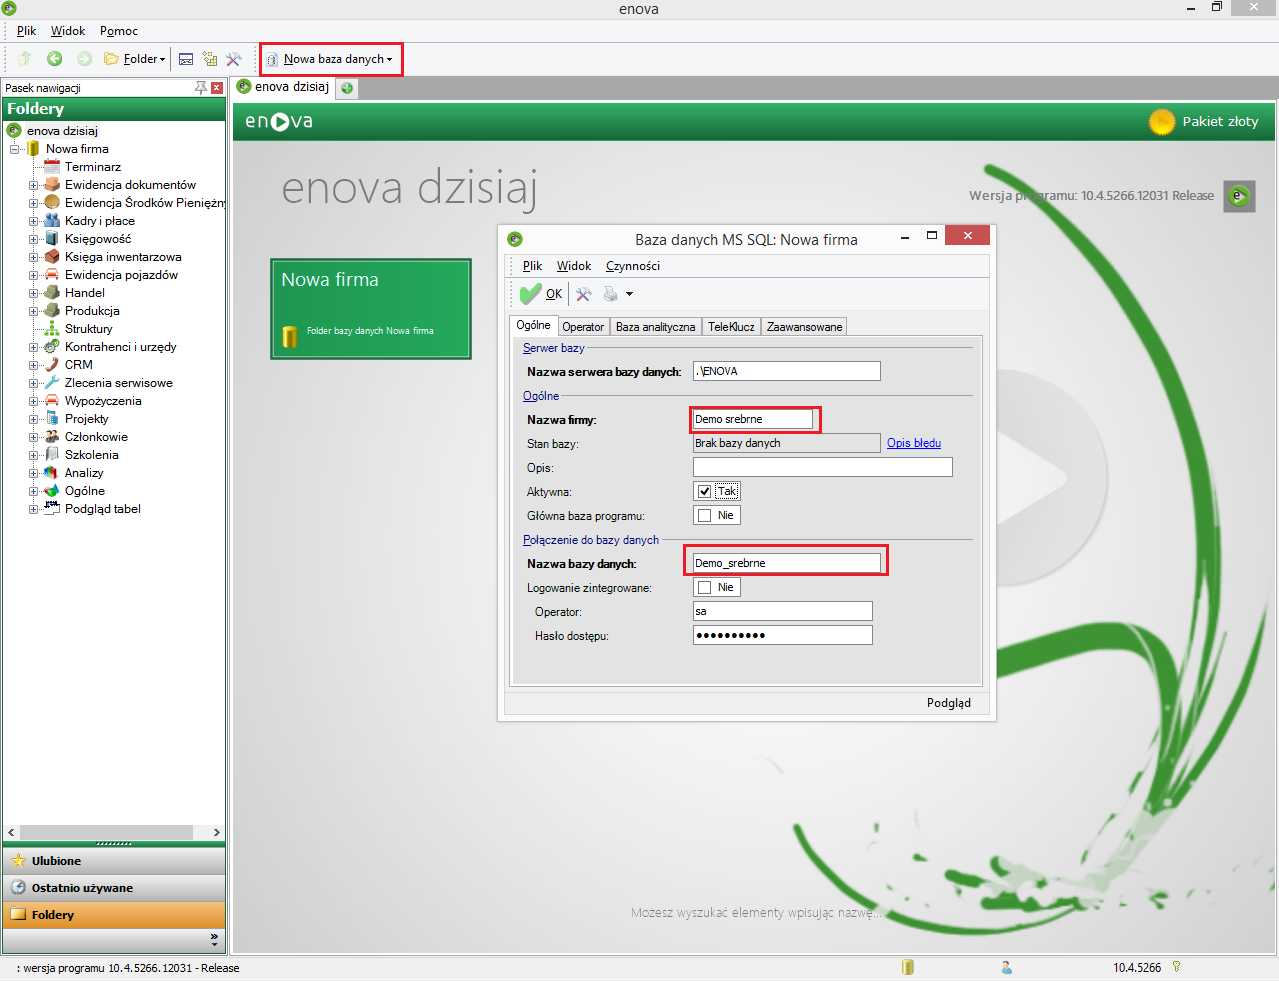This screenshot has width=1279, height=981.
Task: Open the Ostatnio używane section
Action: tap(114, 888)
